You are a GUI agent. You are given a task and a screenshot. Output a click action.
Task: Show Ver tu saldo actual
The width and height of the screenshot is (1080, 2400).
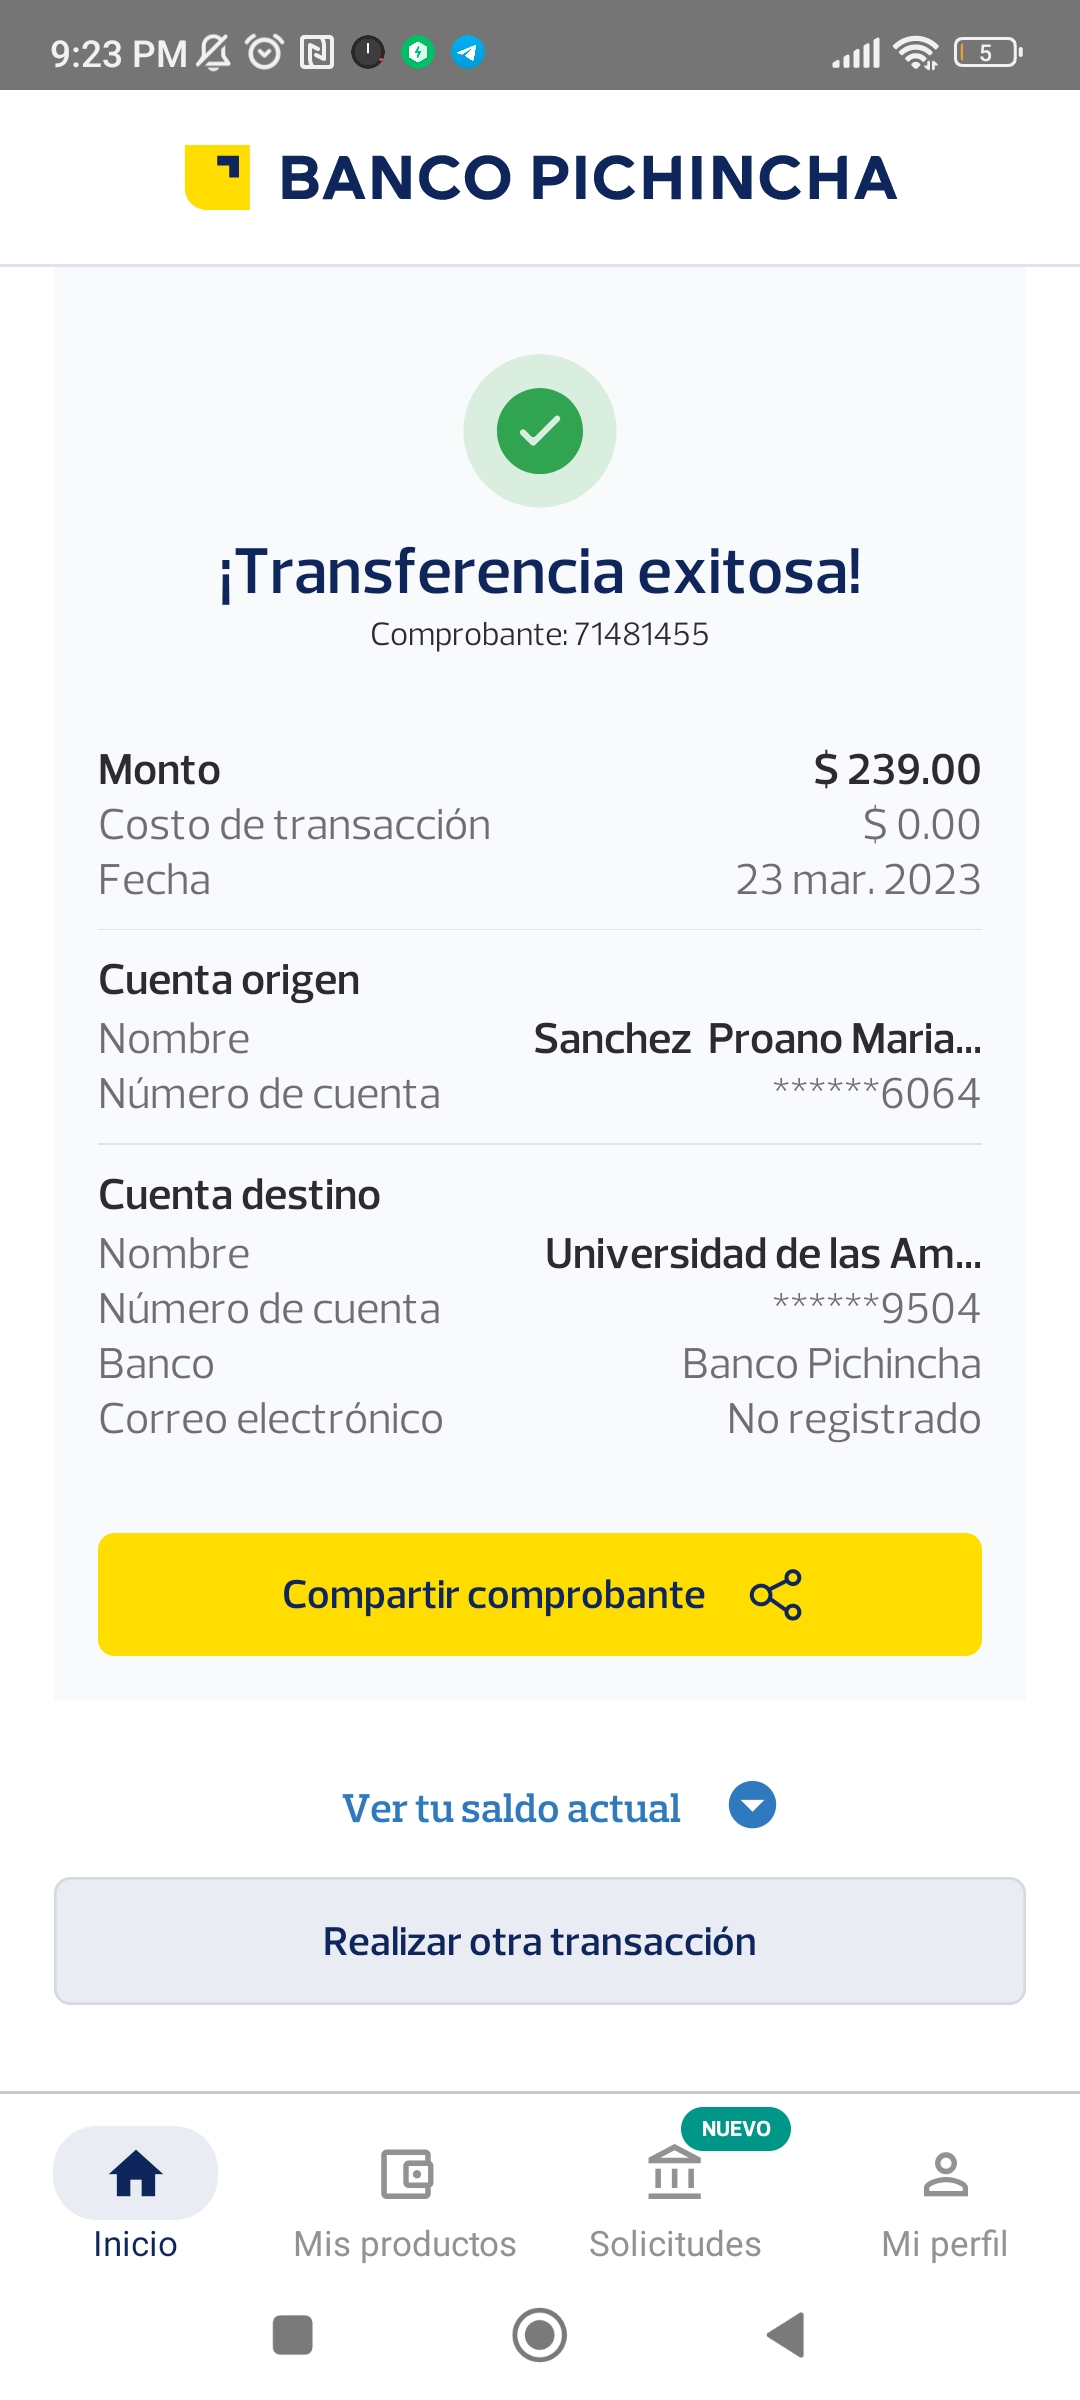pyautogui.click(x=511, y=1808)
